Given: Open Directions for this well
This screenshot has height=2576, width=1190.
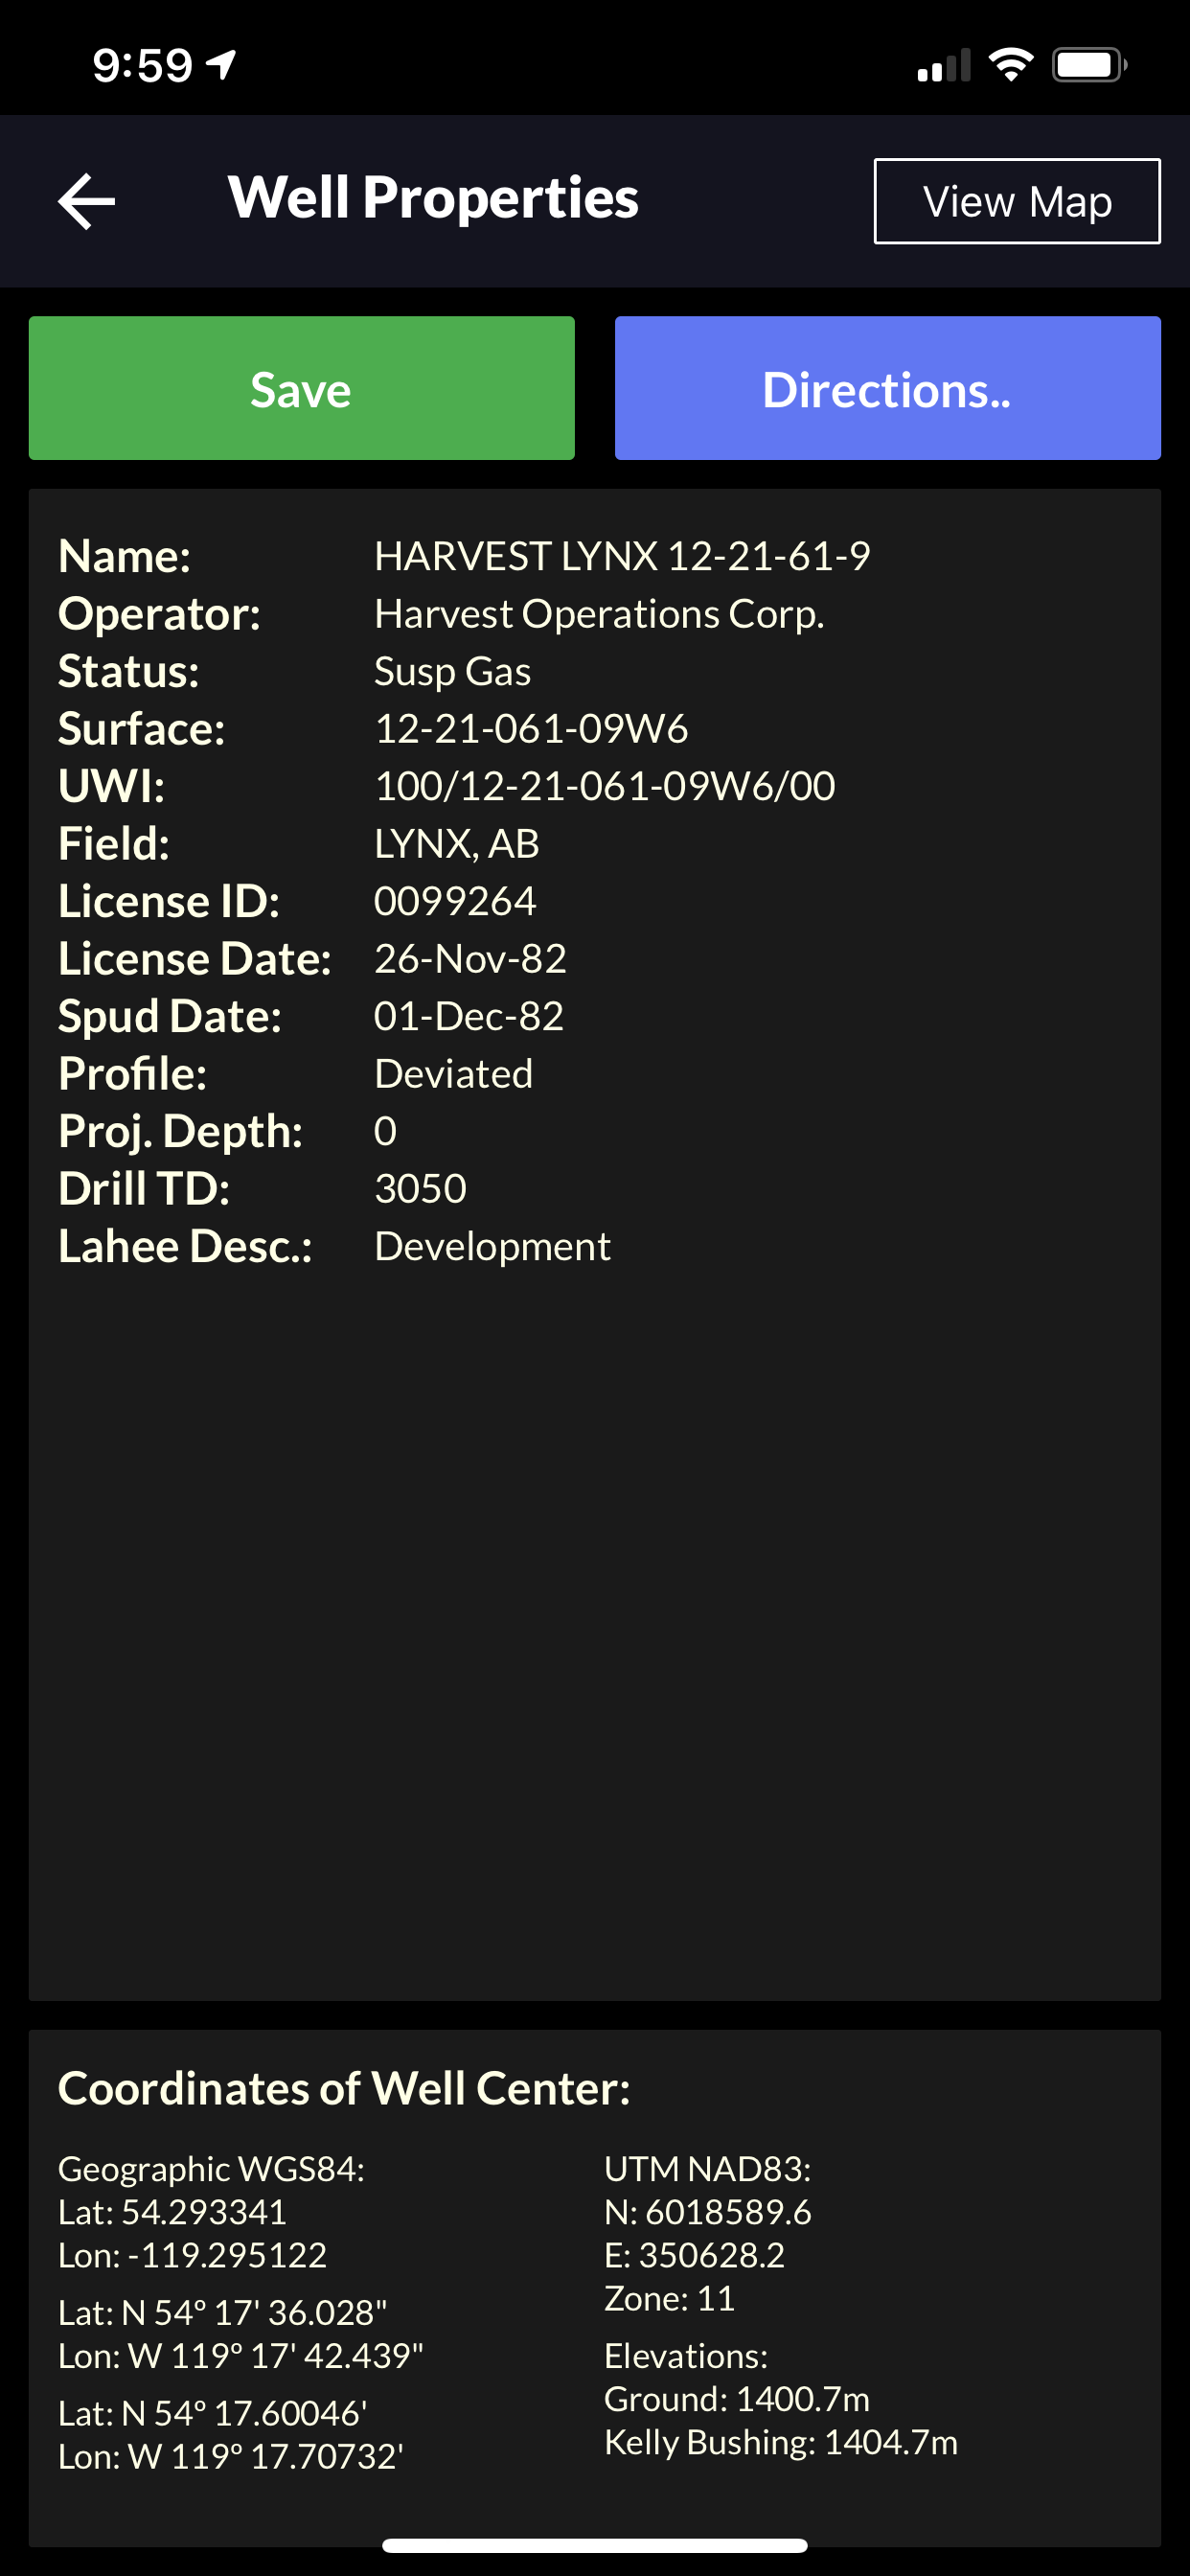Looking at the screenshot, I should click(x=887, y=388).
